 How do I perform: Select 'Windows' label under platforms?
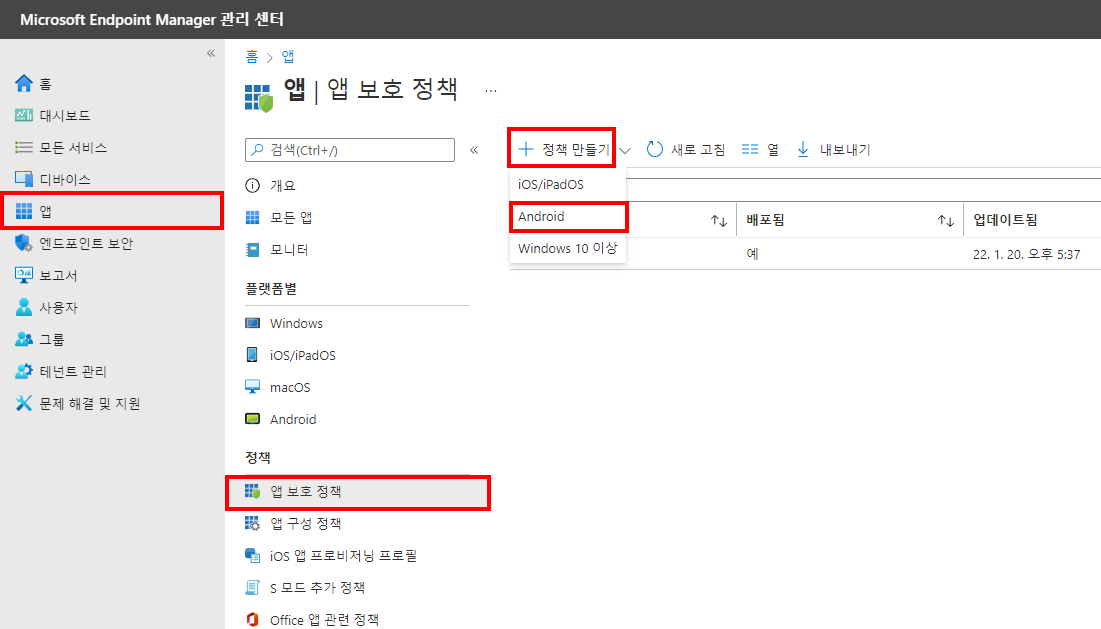click(x=296, y=323)
